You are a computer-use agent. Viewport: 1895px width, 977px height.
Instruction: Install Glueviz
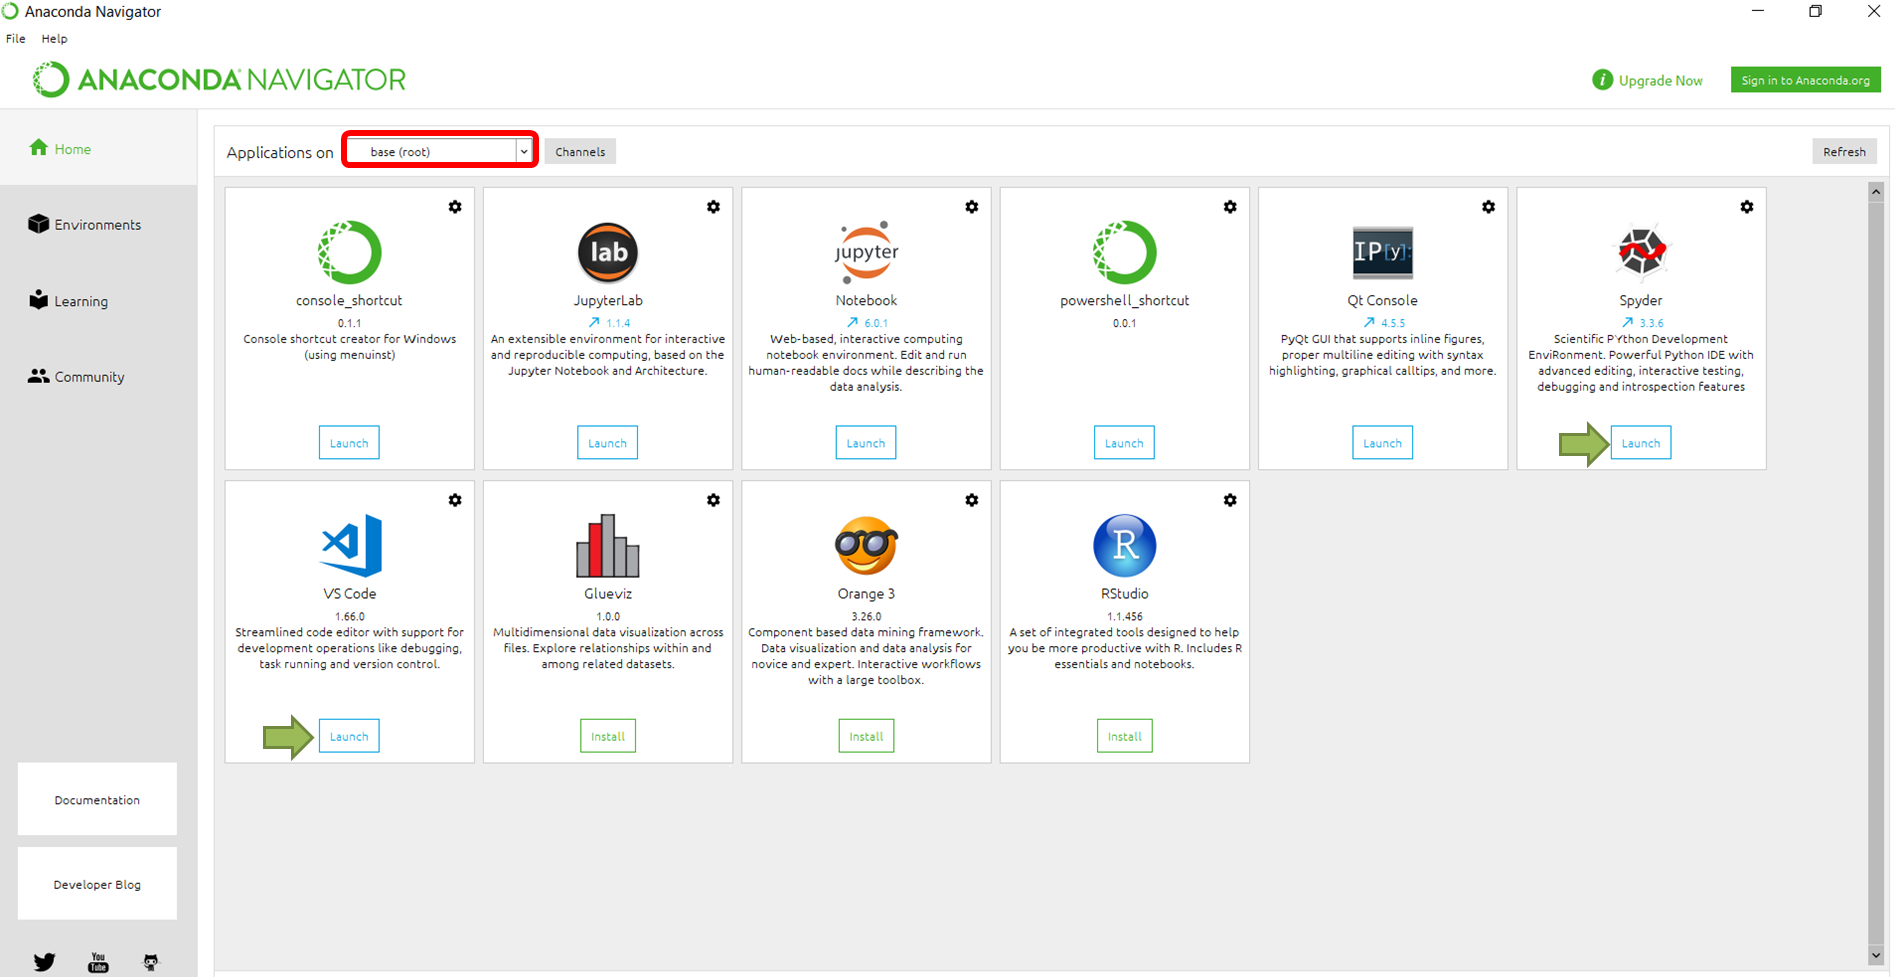click(x=608, y=736)
